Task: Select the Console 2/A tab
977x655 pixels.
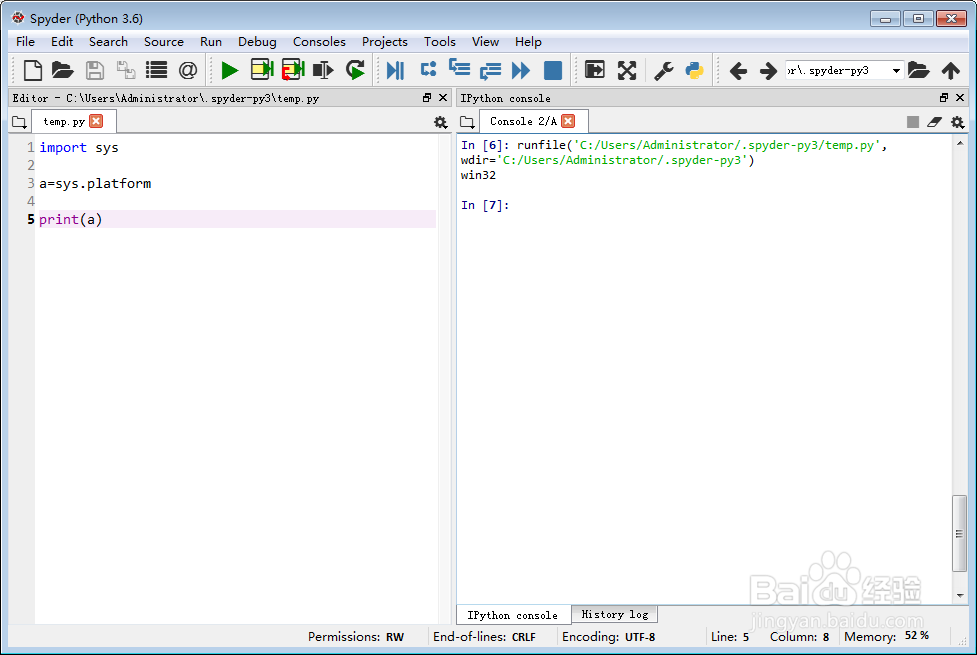Action: point(523,122)
